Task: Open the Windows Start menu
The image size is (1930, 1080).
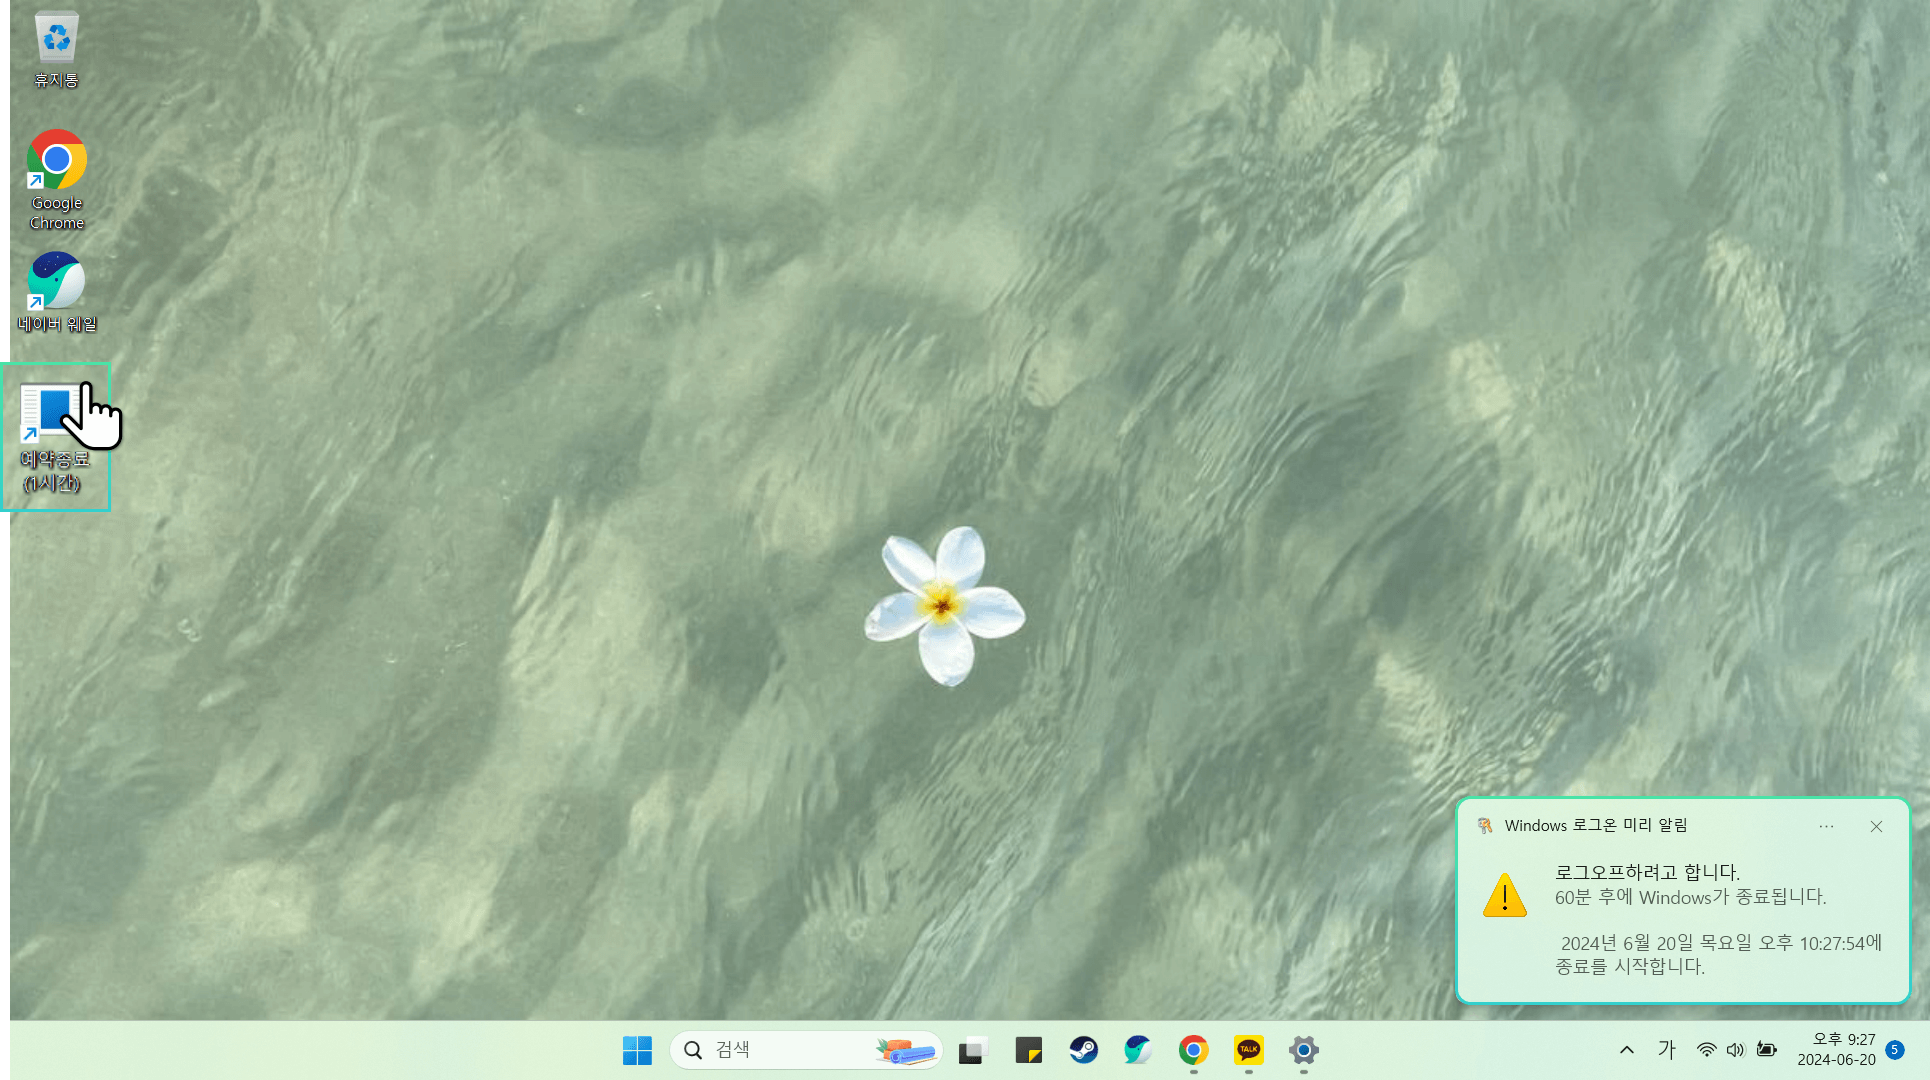Action: tap(637, 1050)
